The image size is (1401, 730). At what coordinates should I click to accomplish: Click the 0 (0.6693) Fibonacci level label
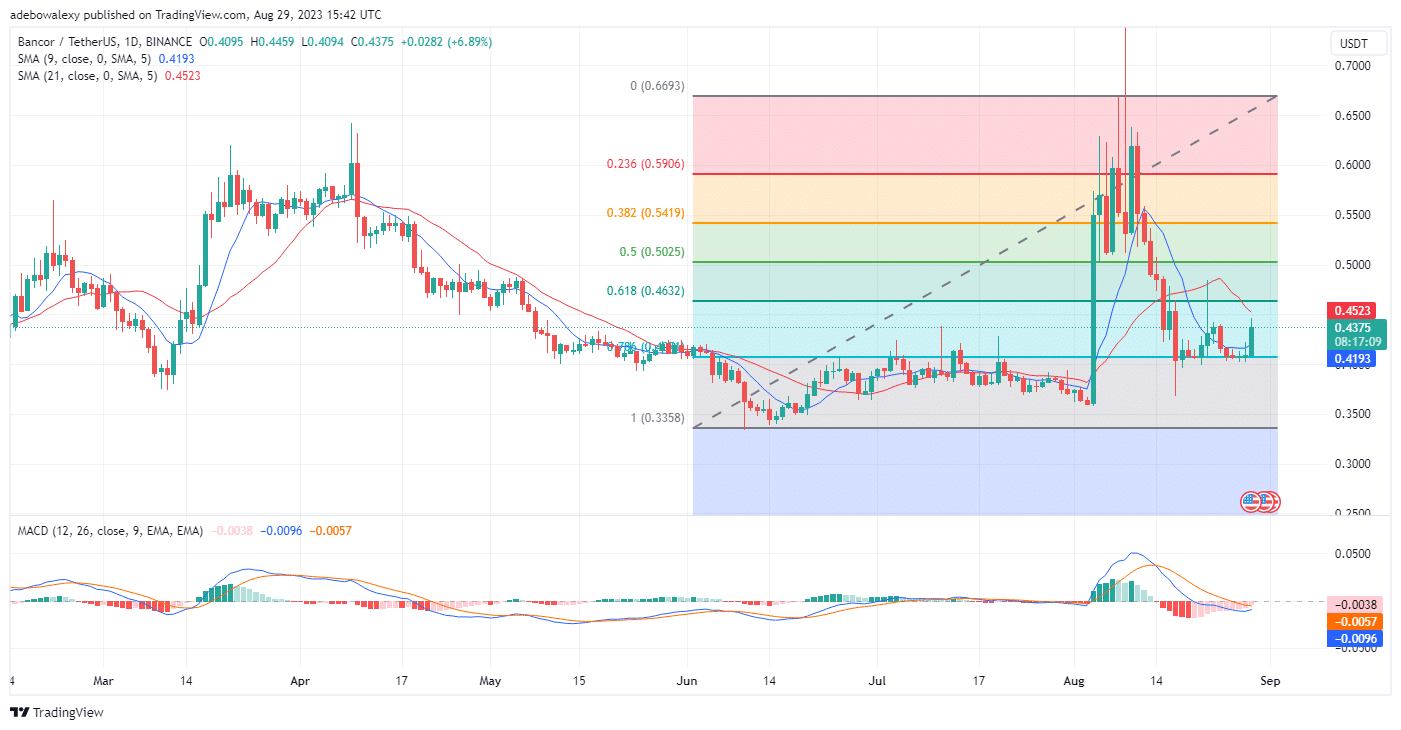657,86
